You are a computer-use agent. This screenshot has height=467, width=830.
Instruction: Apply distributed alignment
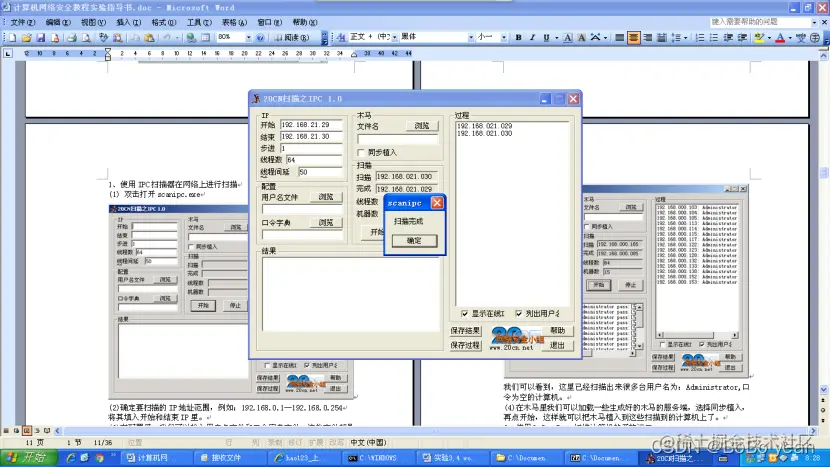coord(661,37)
